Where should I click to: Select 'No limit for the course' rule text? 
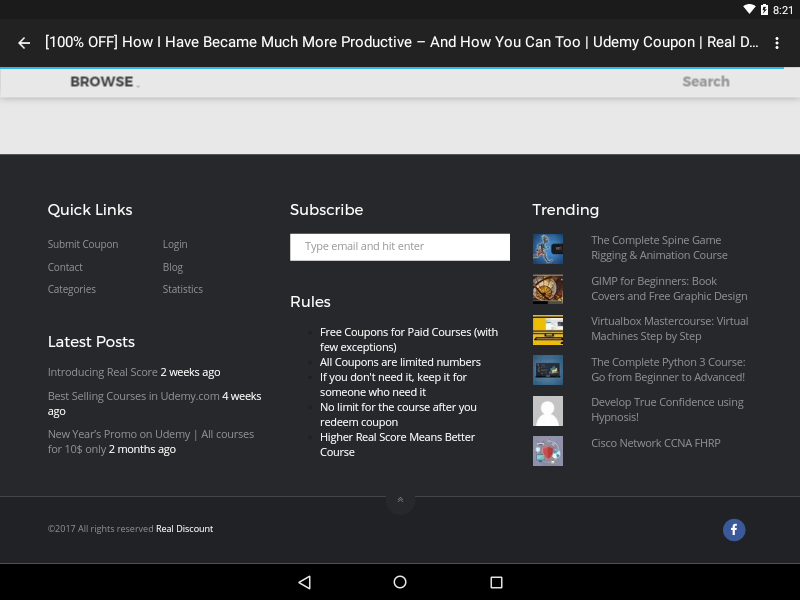click(x=398, y=414)
